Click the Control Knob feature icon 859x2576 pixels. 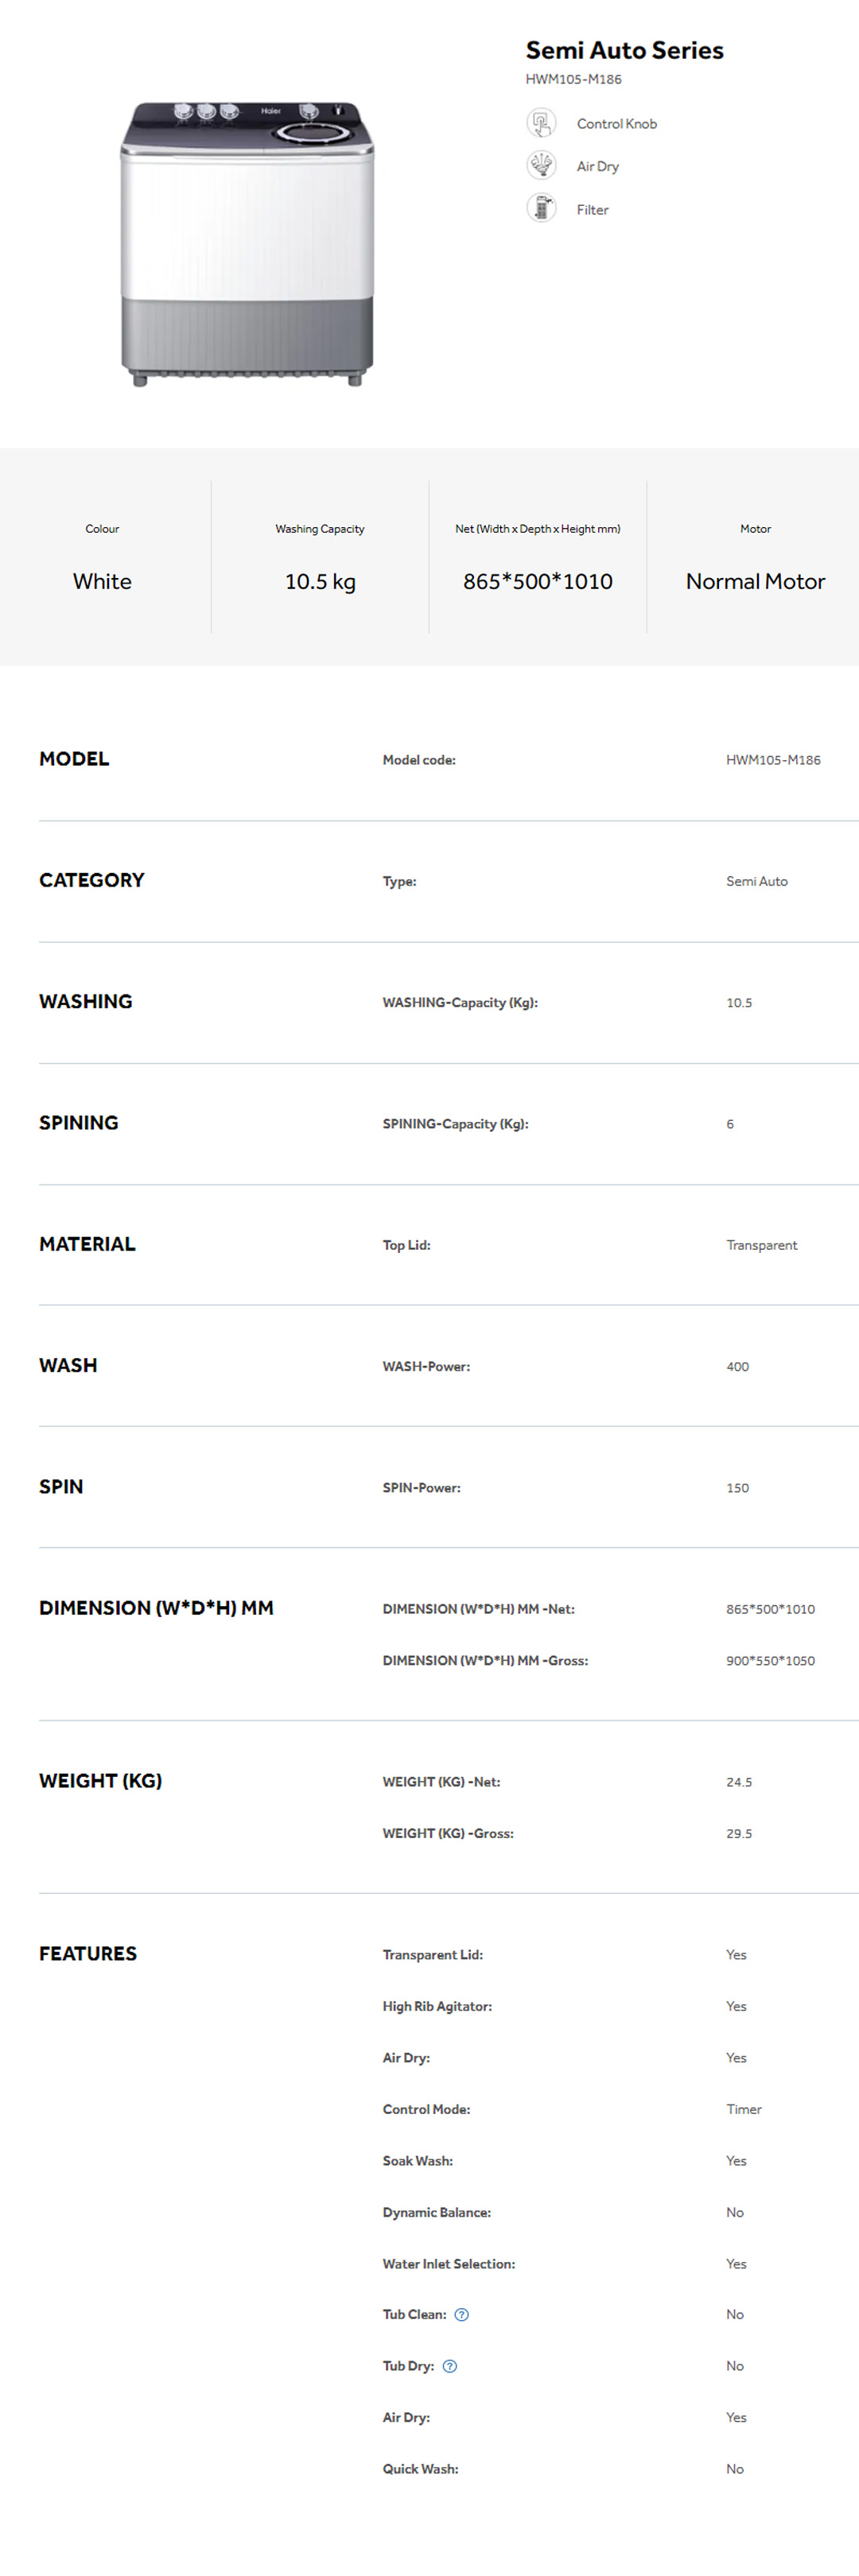coord(541,123)
